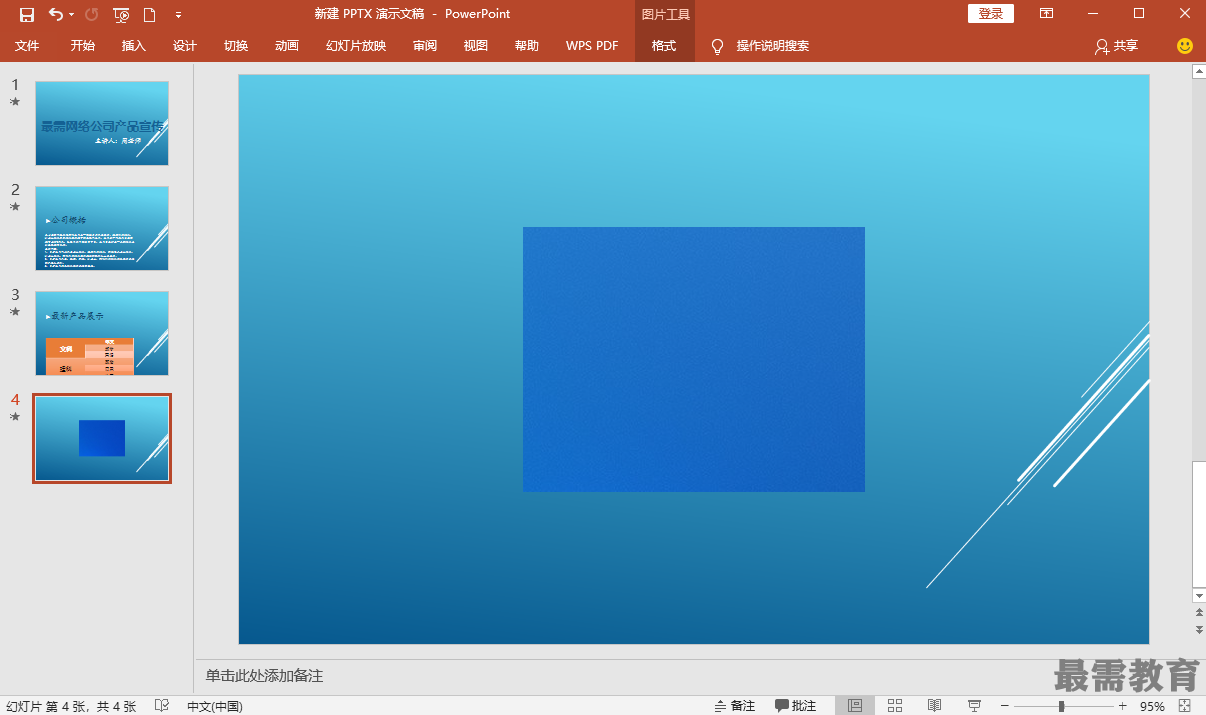Click the 共享 share button
The width and height of the screenshot is (1206, 715).
(1117, 46)
